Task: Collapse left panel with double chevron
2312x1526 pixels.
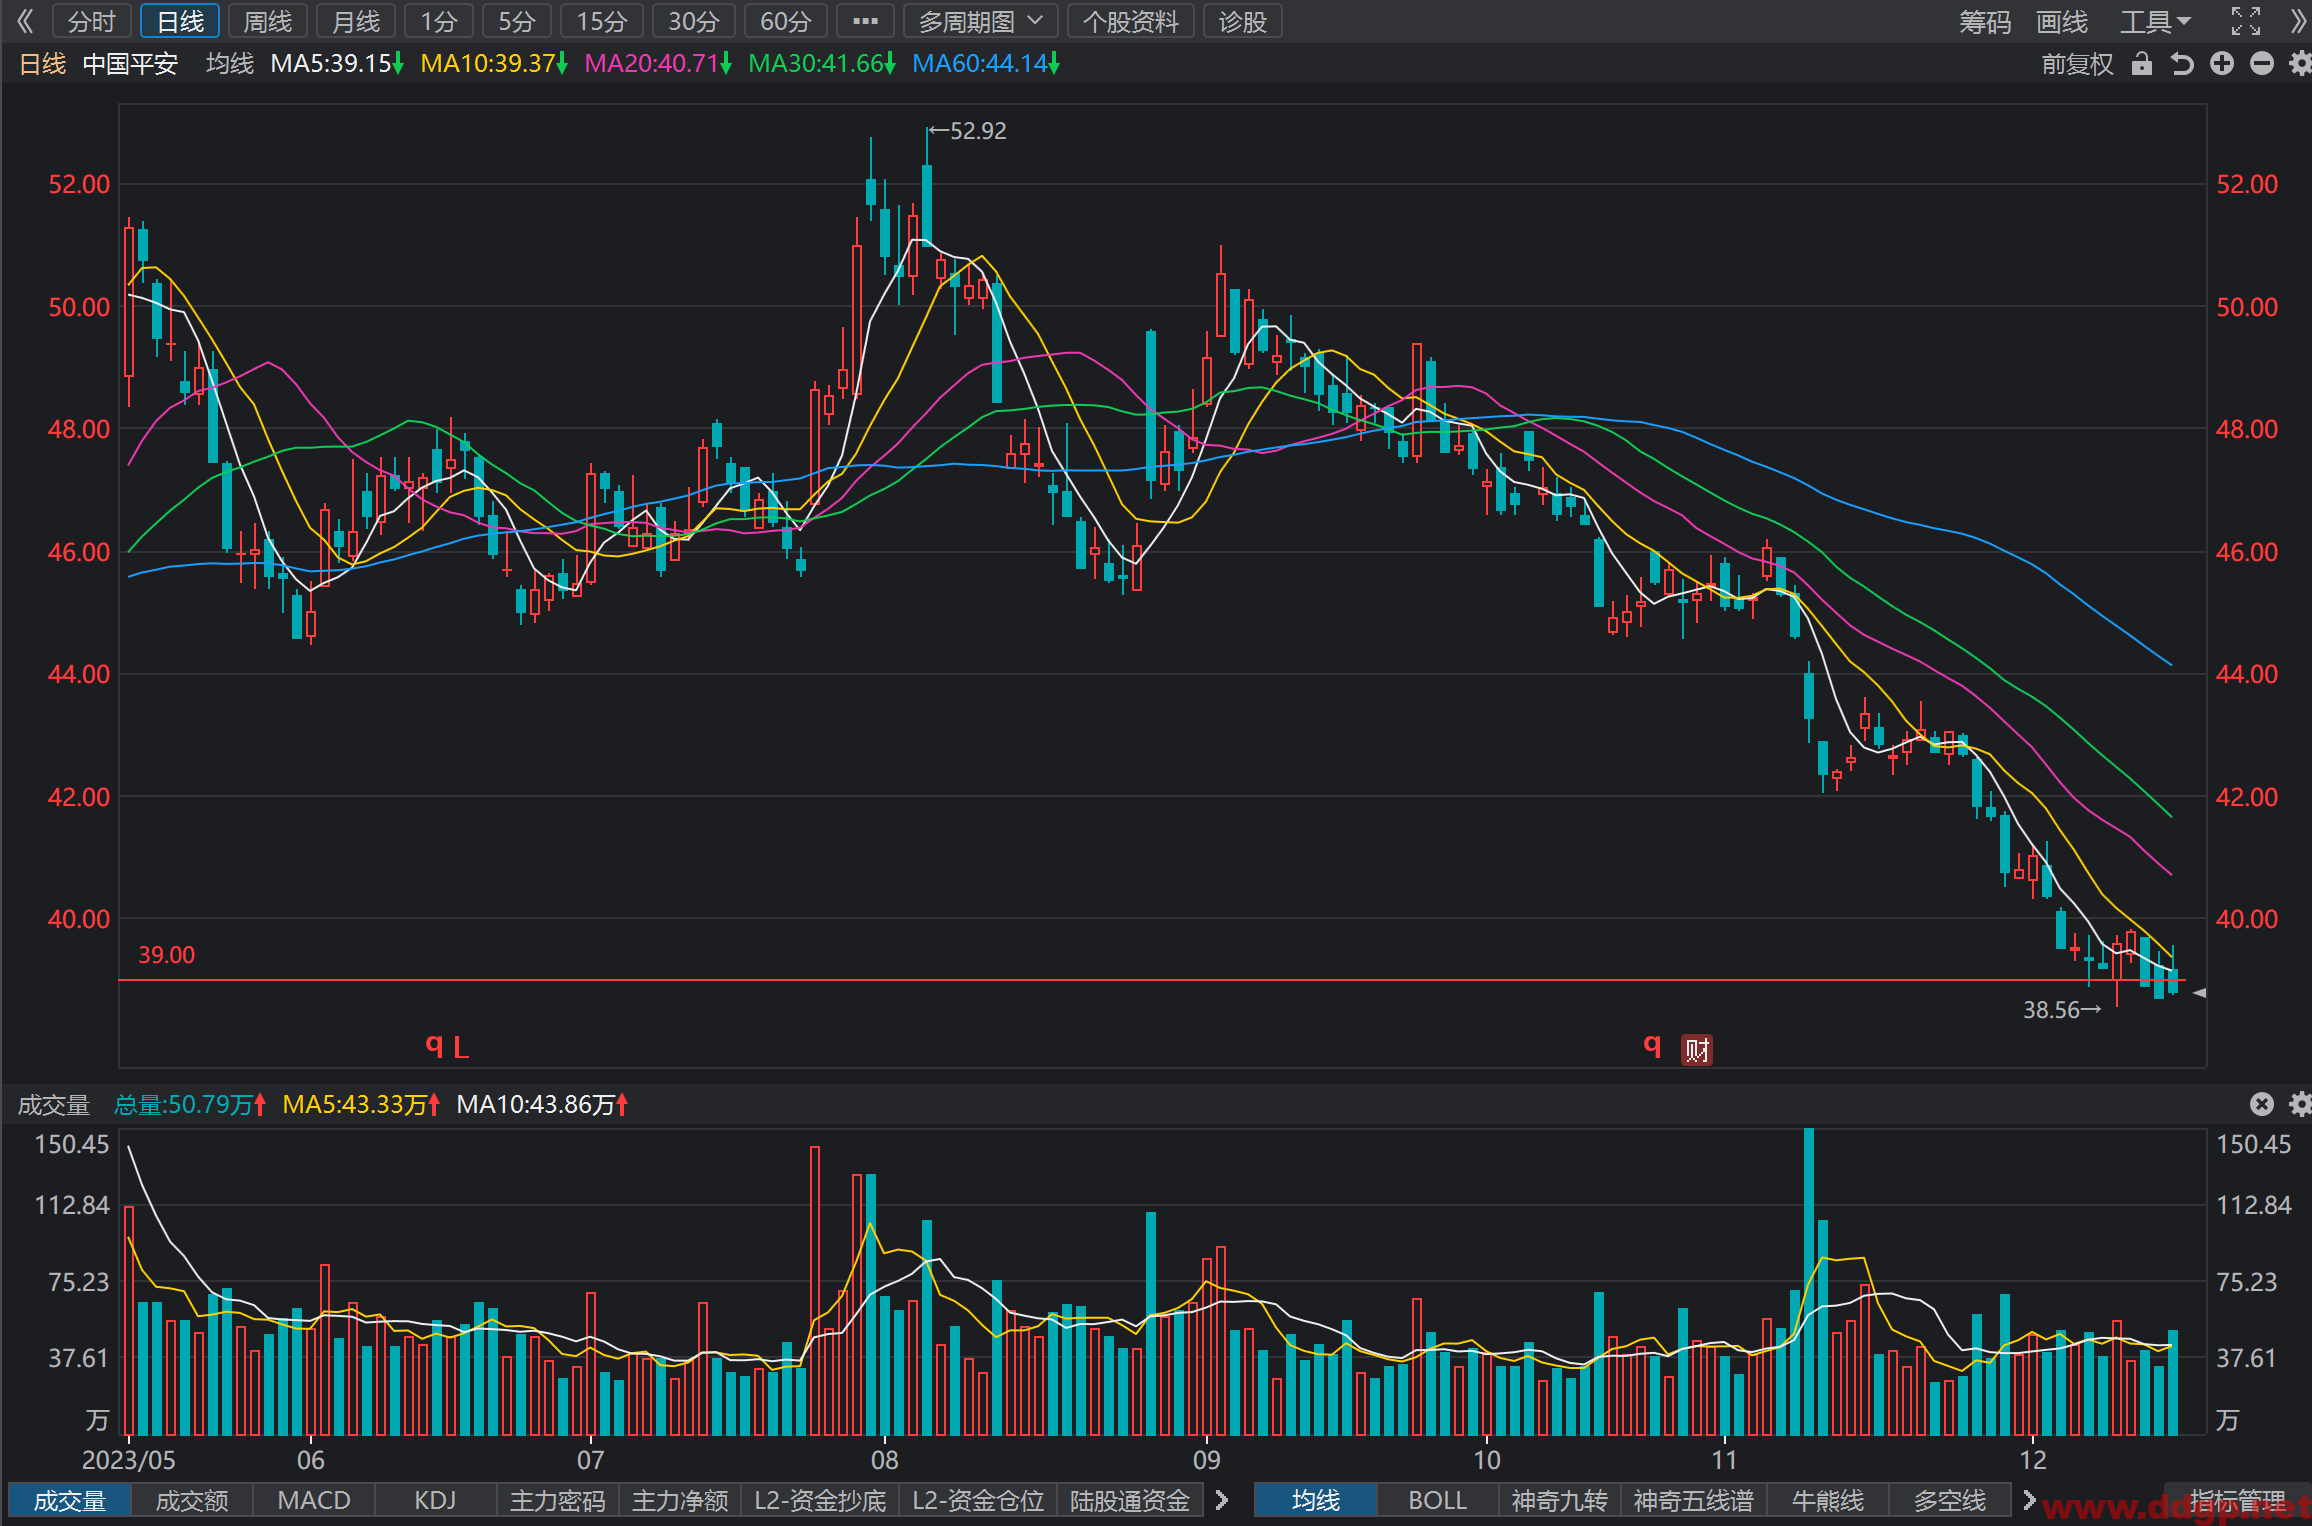Action: [x=24, y=21]
